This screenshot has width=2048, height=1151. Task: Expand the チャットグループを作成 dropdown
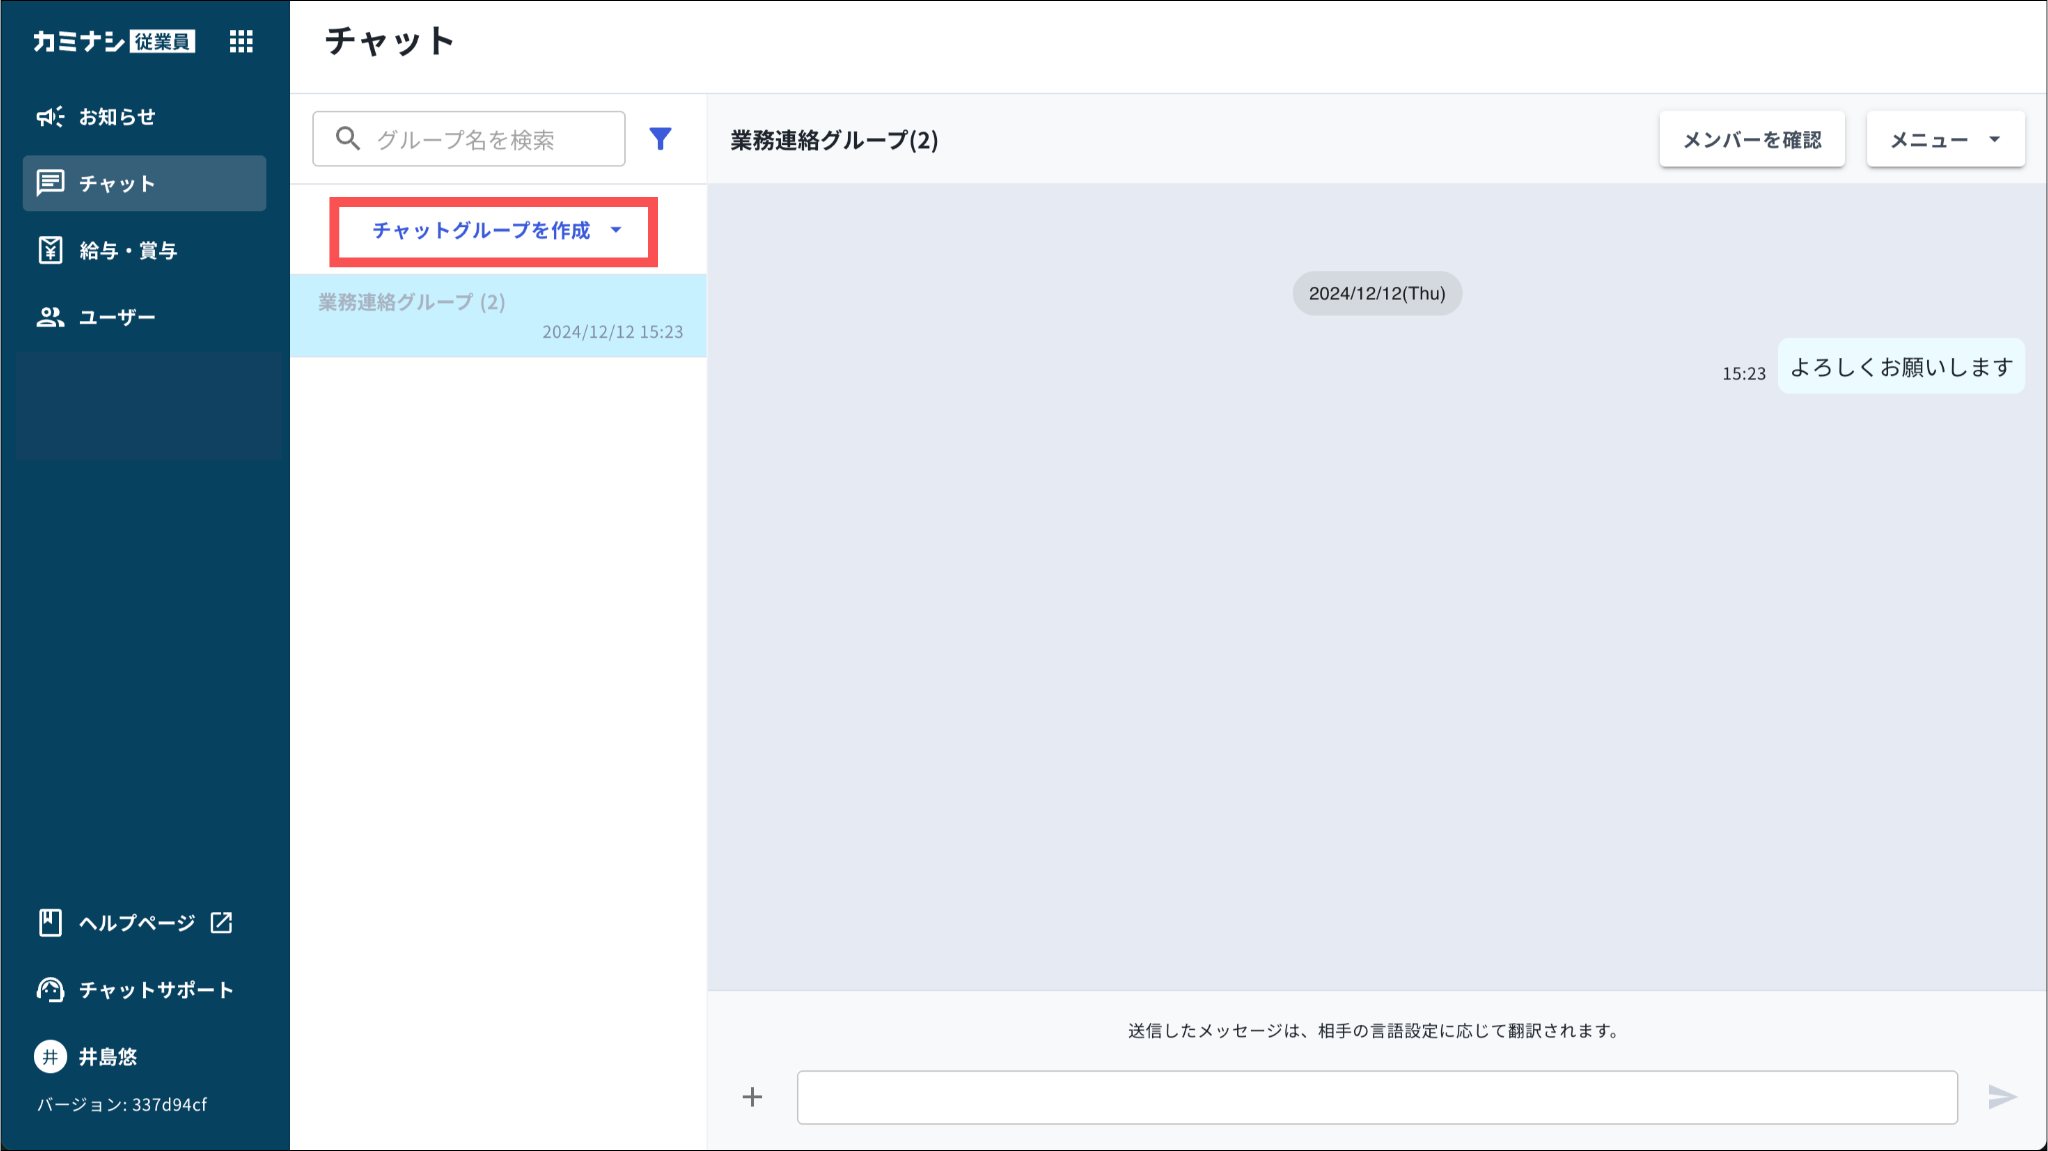[x=481, y=231]
